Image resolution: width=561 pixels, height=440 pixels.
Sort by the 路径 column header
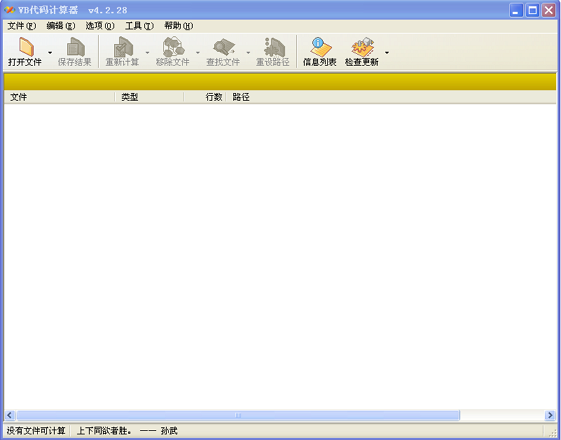click(x=391, y=97)
